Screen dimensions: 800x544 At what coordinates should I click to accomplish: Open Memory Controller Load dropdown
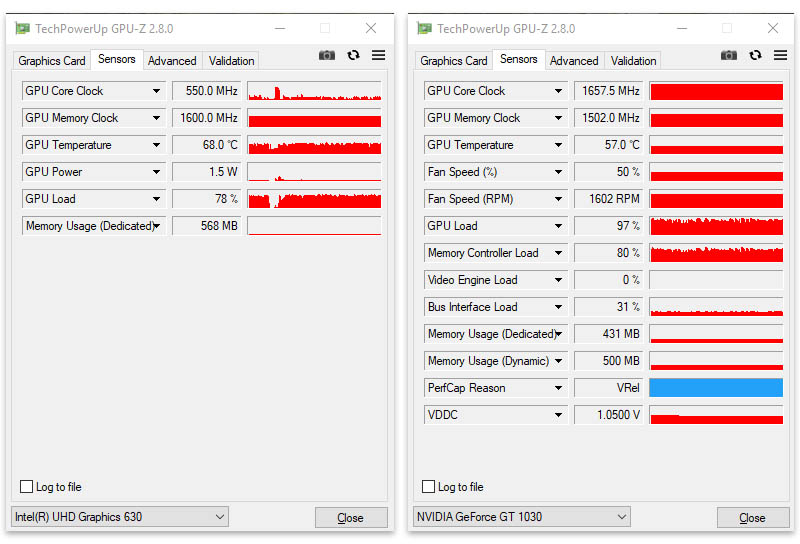coord(558,253)
